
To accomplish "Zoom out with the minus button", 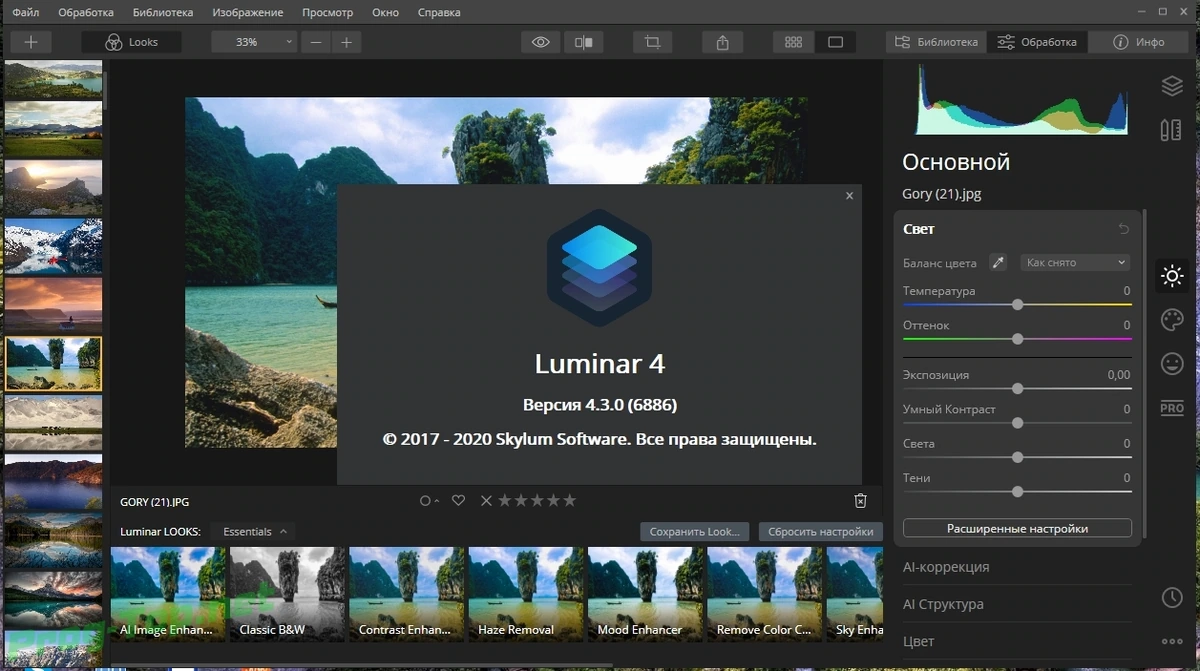I will tap(316, 42).
